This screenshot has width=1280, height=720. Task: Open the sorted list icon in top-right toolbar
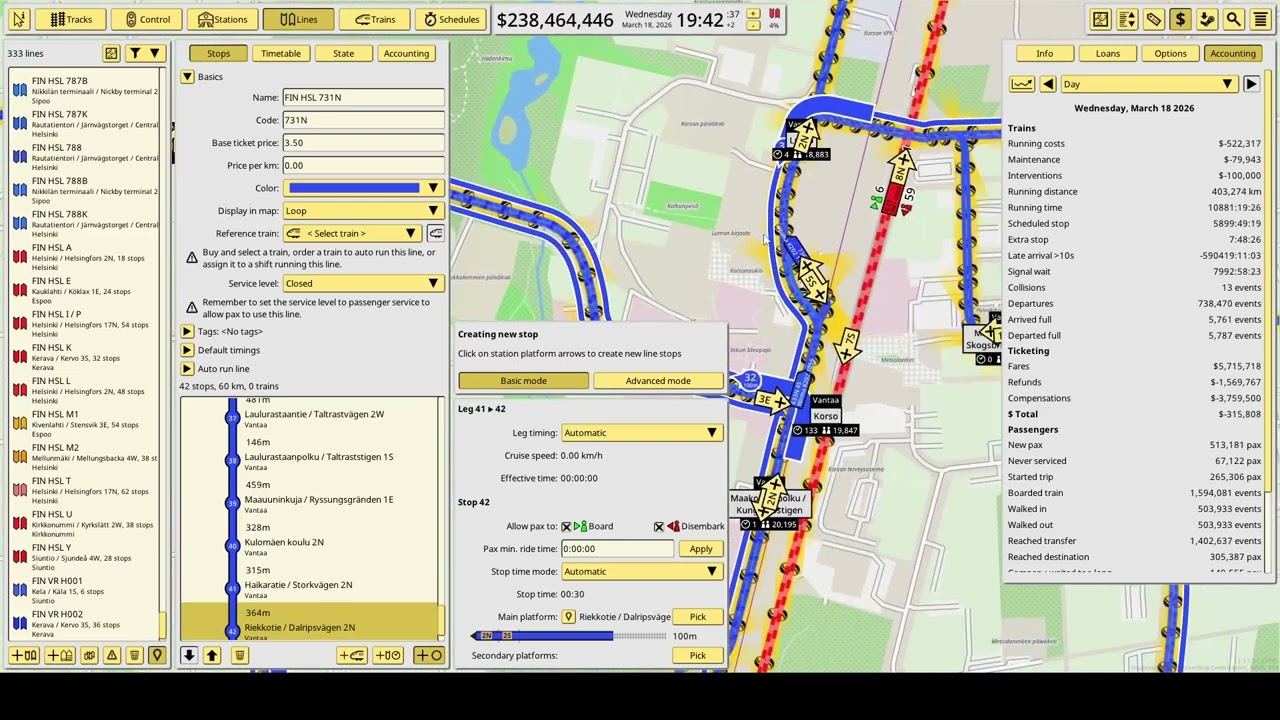(1127, 19)
